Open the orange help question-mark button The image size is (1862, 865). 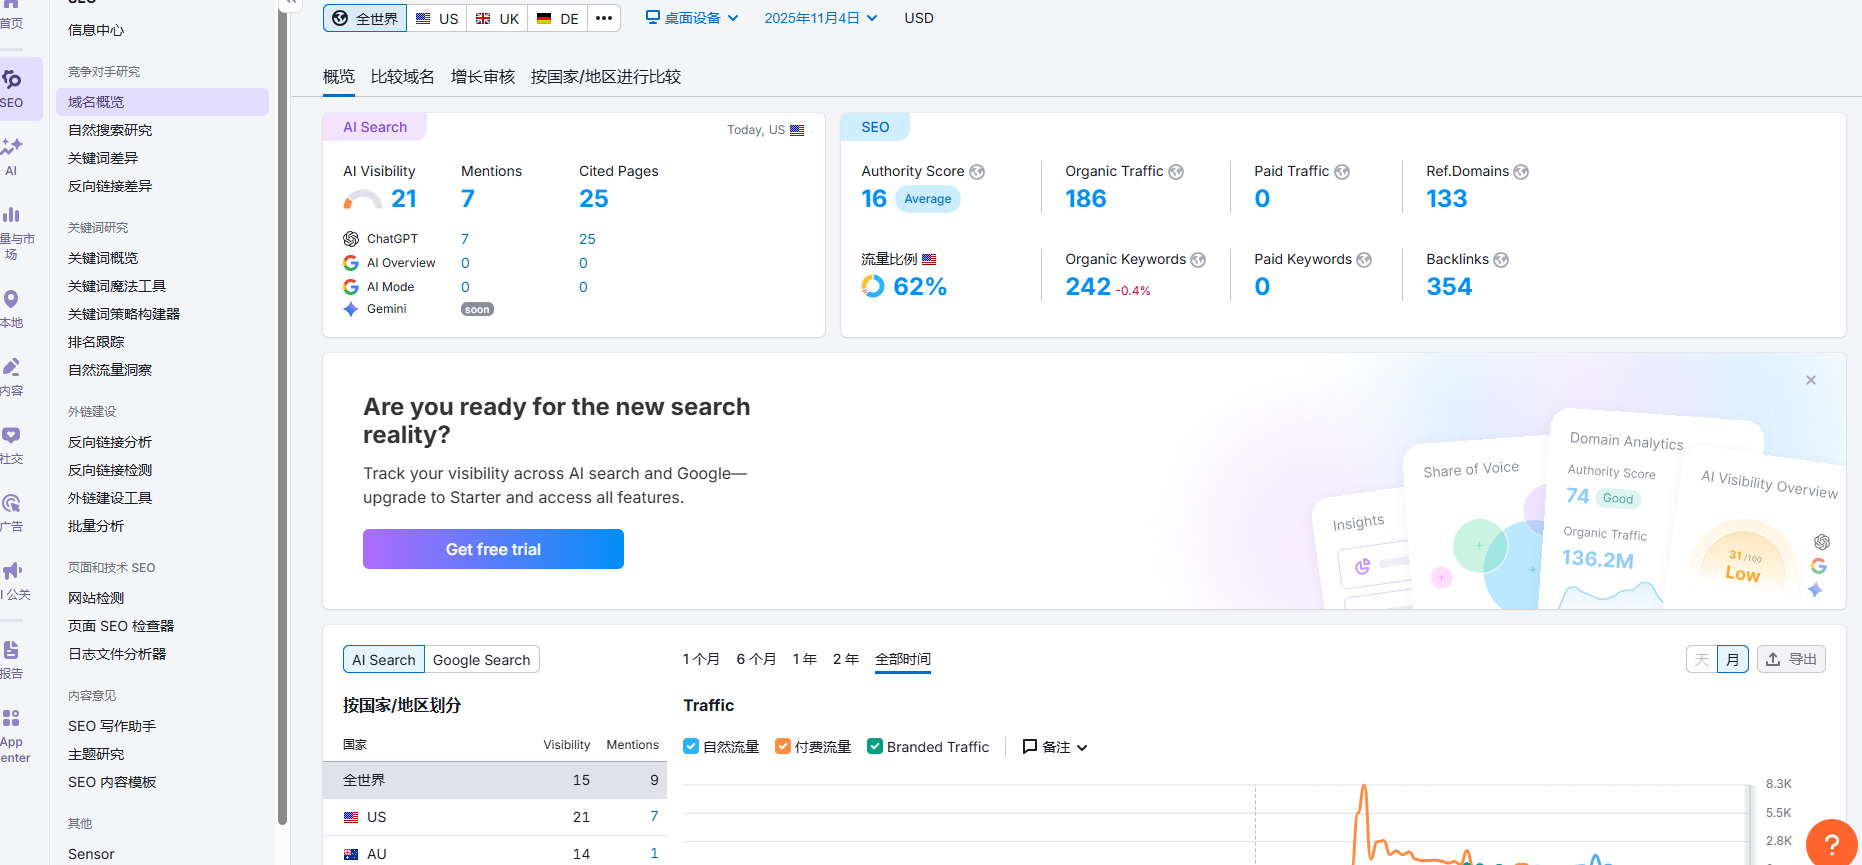coord(1832,845)
